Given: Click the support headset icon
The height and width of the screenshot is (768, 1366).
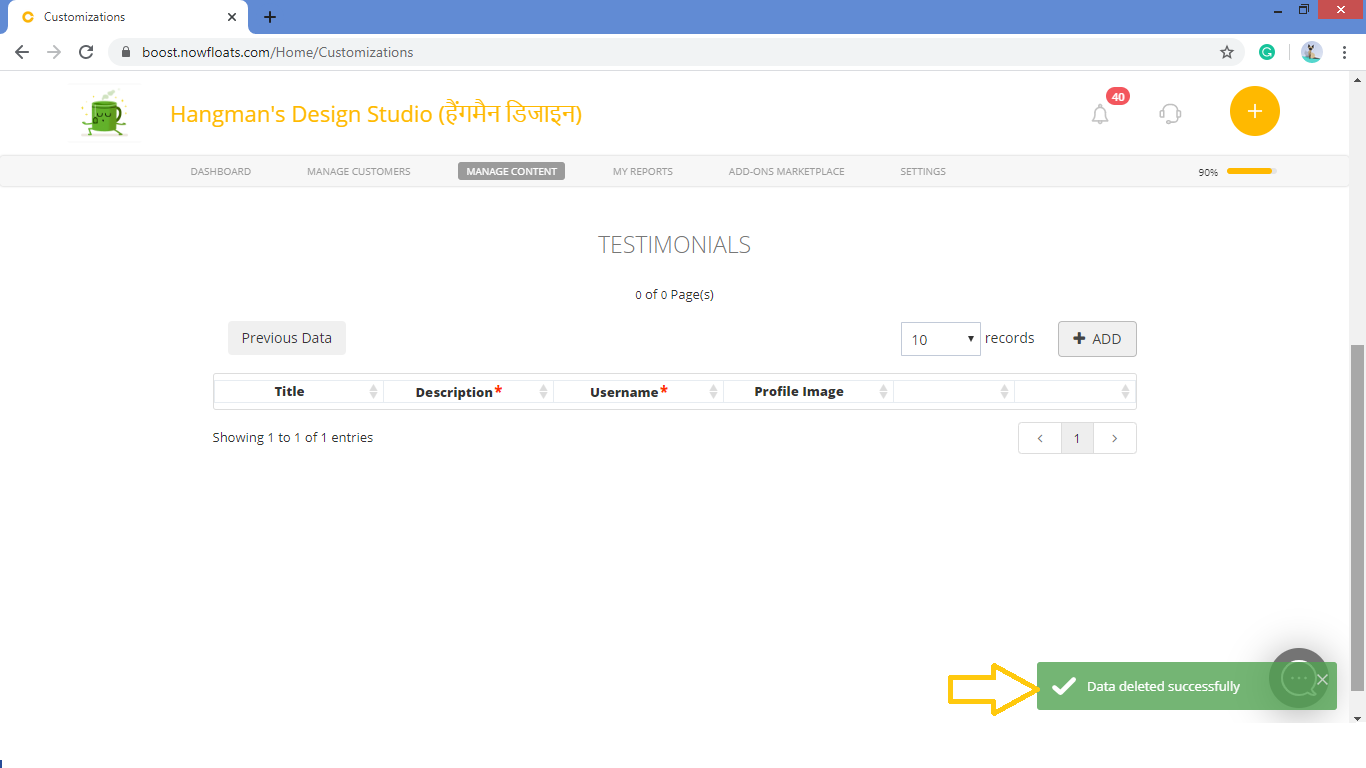Looking at the screenshot, I should (x=1170, y=113).
